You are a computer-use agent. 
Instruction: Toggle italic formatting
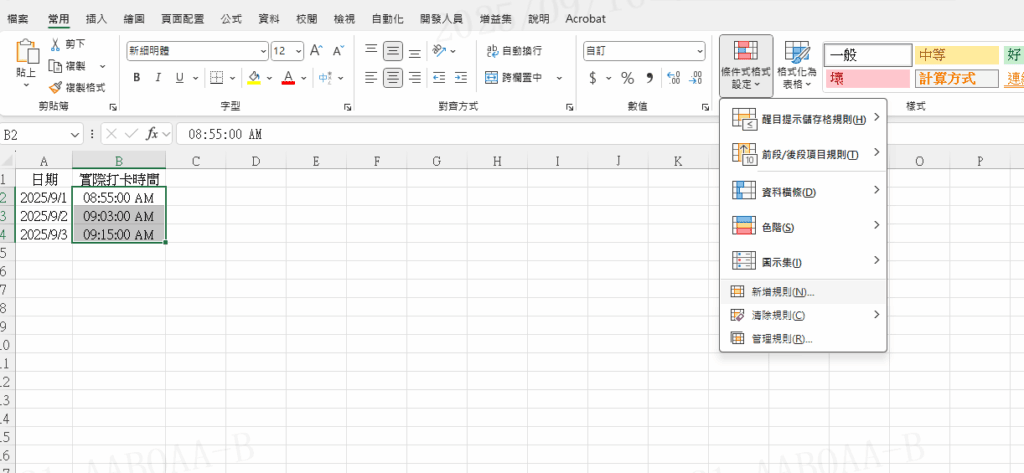pos(158,78)
